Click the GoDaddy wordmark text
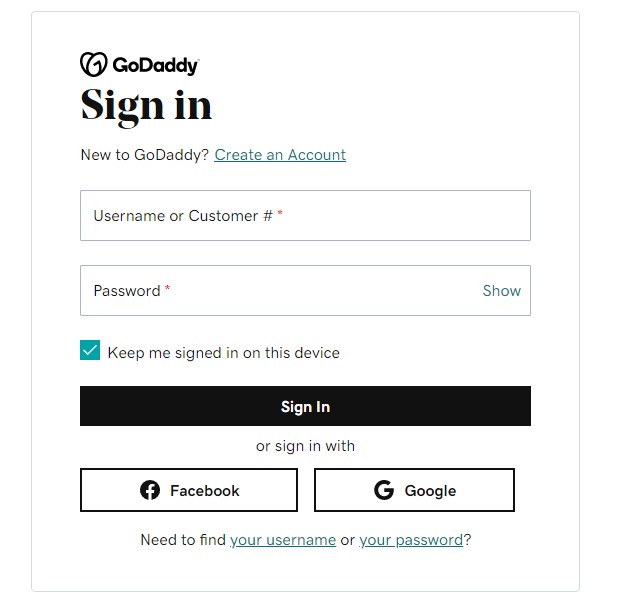 pyautogui.click(x=156, y=66)
